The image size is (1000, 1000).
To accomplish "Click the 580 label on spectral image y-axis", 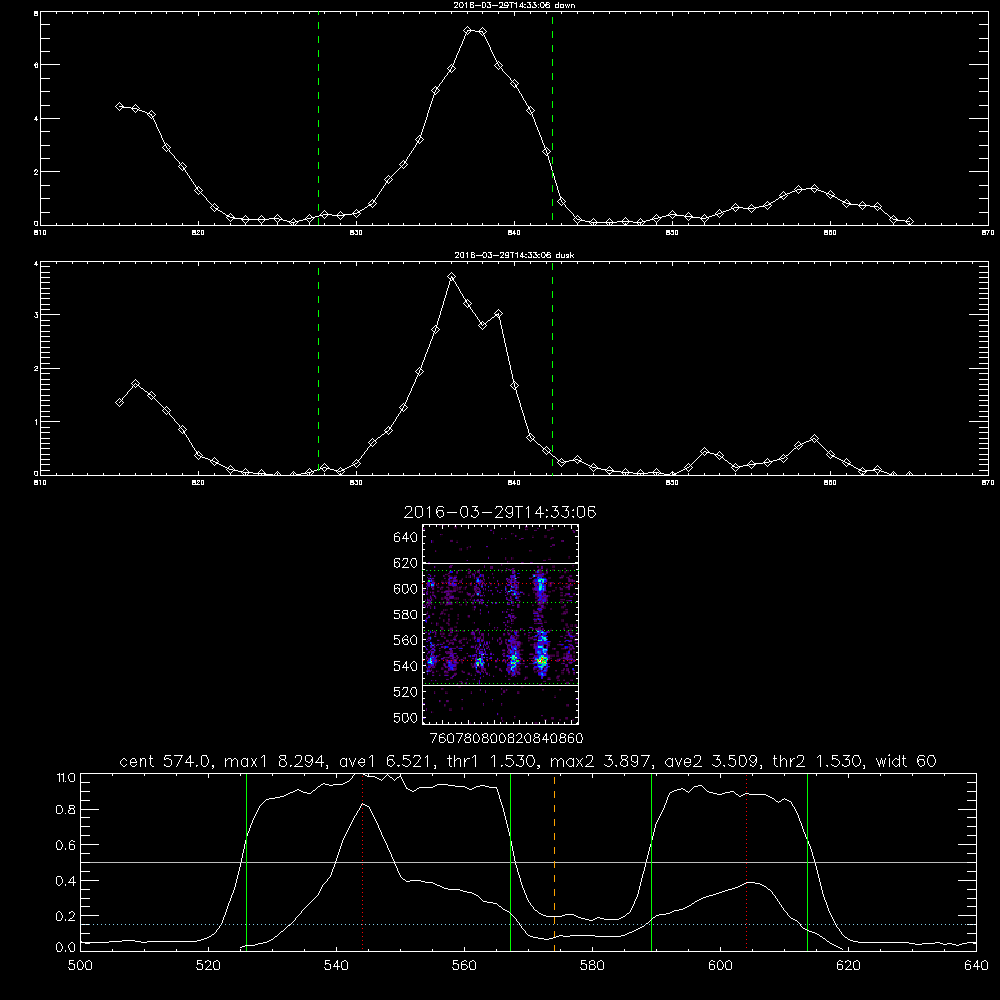I will pos(406,615).
